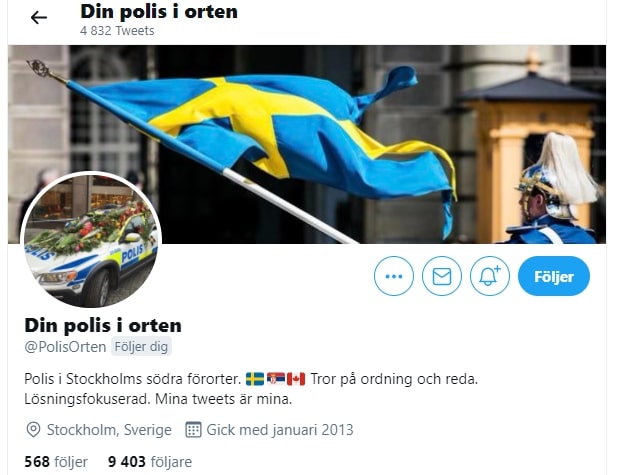Click the Stockholm, Sverige location text
The image size is (621, 475).
[109, 430]
